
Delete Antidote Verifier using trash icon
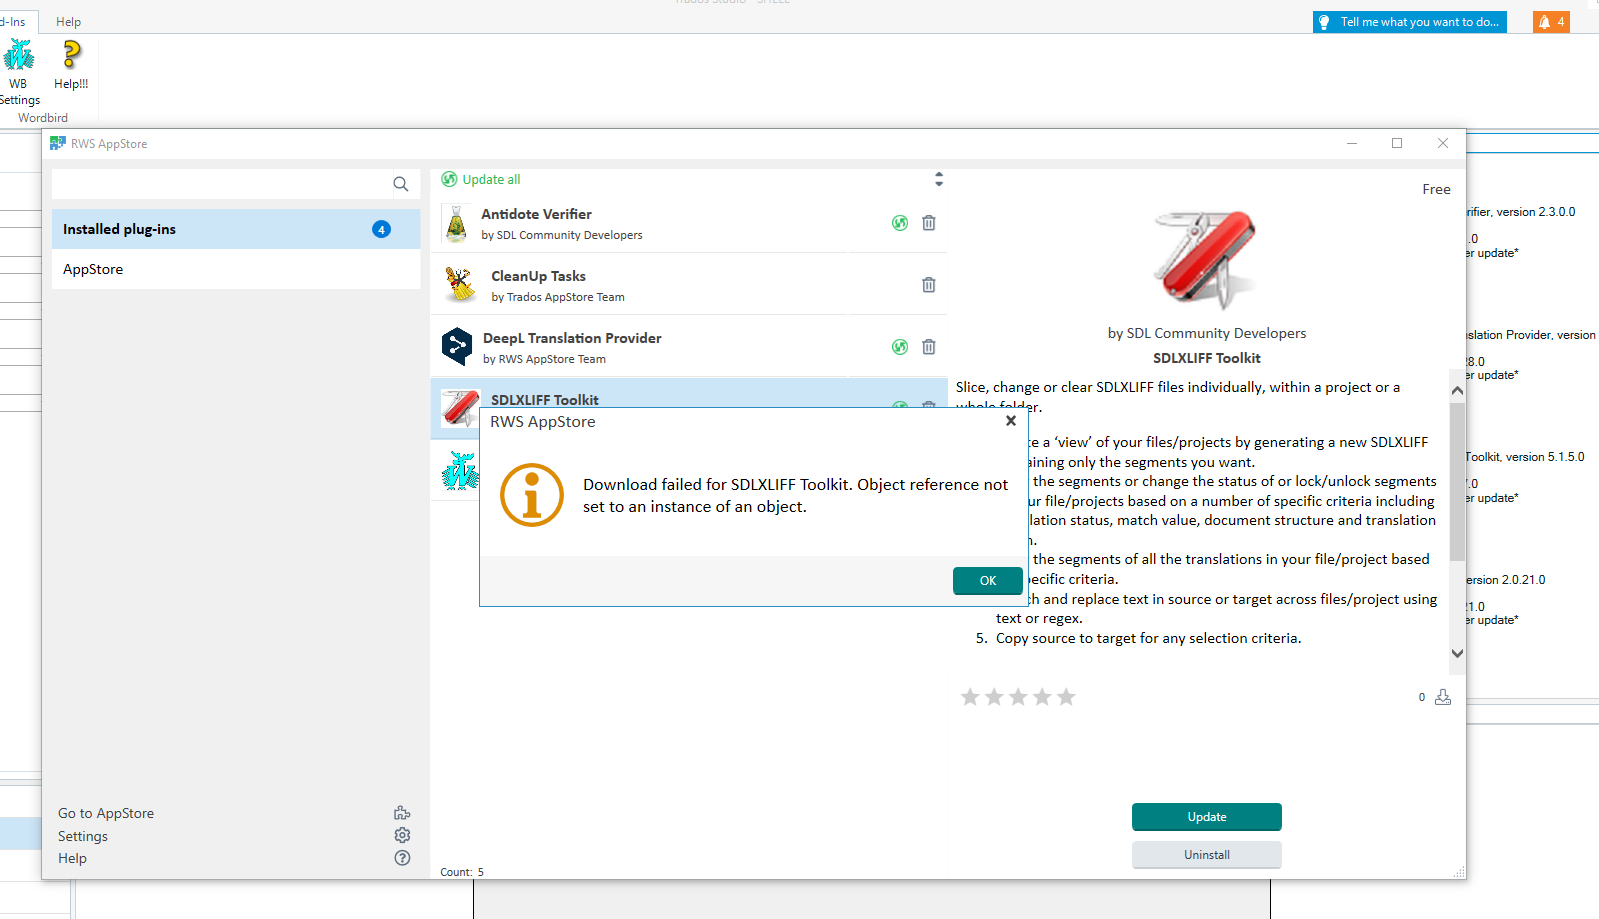click(x=929, y=223)
